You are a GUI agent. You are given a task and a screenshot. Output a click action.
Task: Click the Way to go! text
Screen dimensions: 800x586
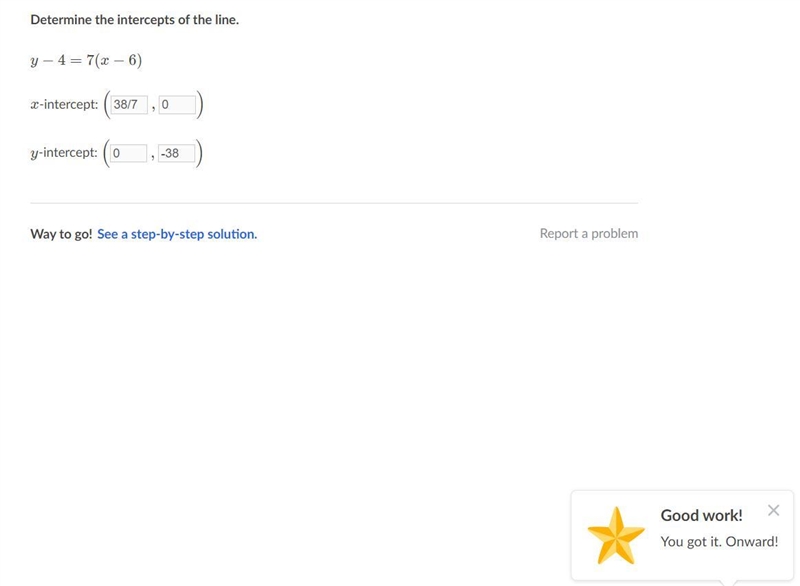[x=61, y=234]
